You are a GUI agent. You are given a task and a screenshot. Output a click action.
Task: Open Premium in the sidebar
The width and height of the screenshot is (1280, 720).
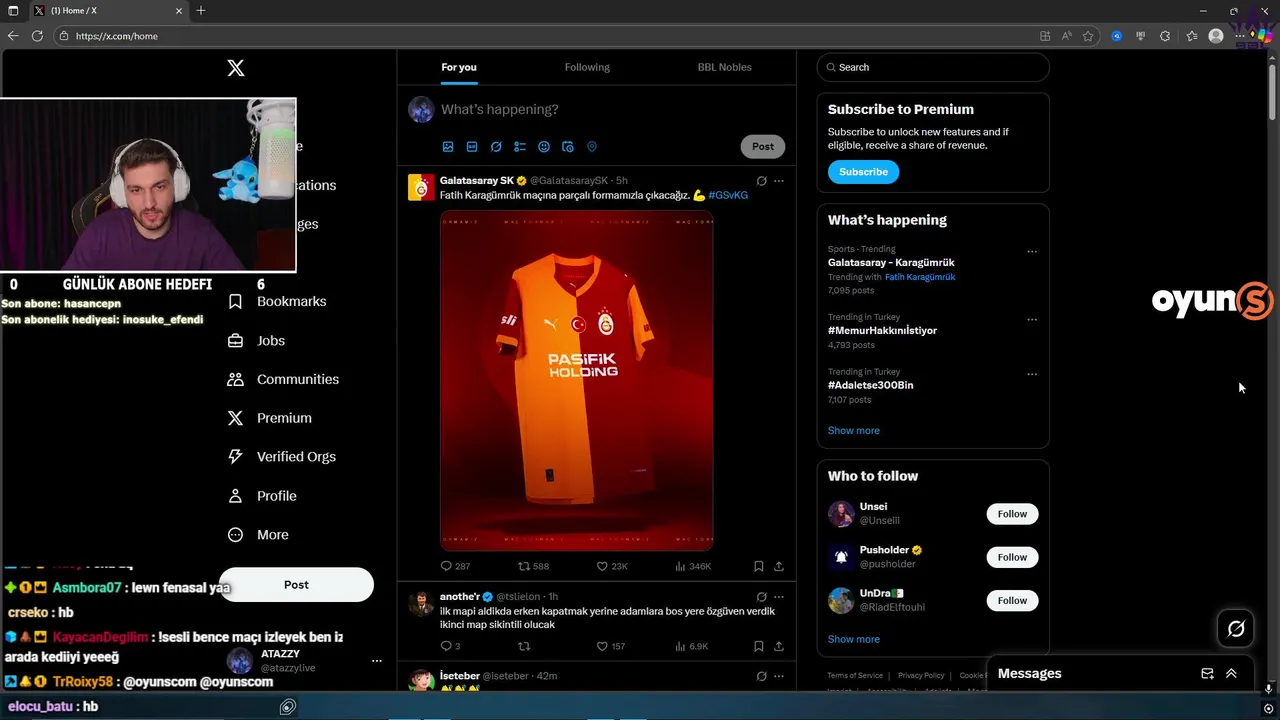[x=269, y=418]
